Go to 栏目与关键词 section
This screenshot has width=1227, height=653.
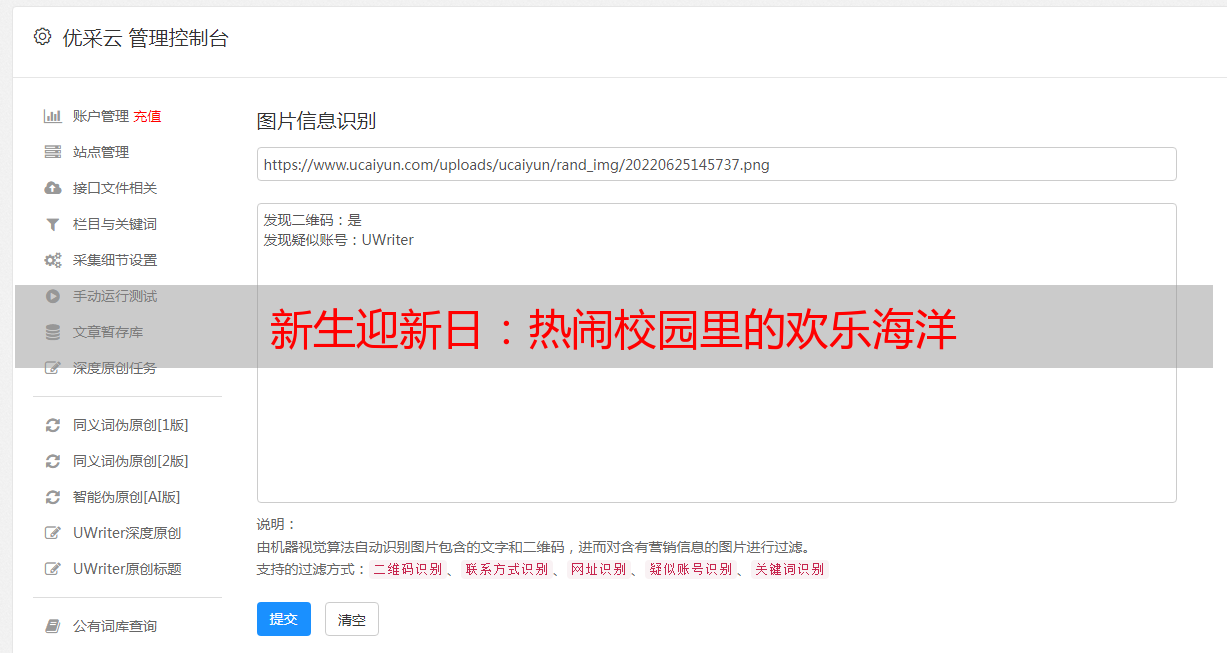click(x=115, y=224)
